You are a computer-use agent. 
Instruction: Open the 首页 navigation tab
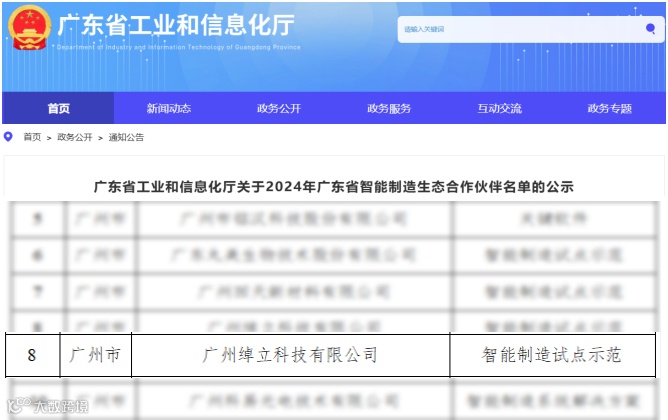click(x=58, y=108)
